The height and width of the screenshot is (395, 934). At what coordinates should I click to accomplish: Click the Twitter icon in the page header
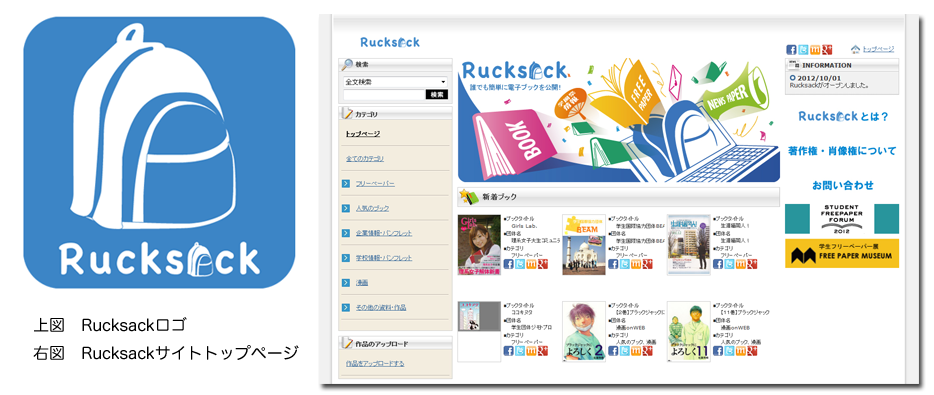click(803, 49)
